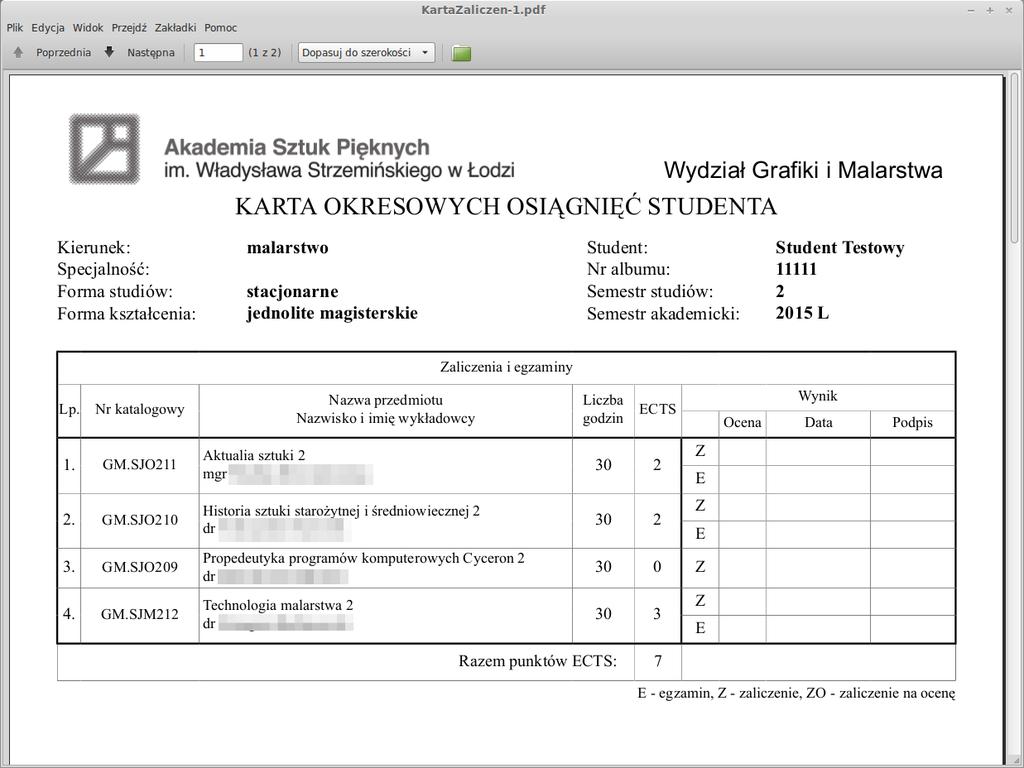Screen dimensions: 1024x768
Task: Click the page count text (1 z 2)
Action: click(264, 52)
